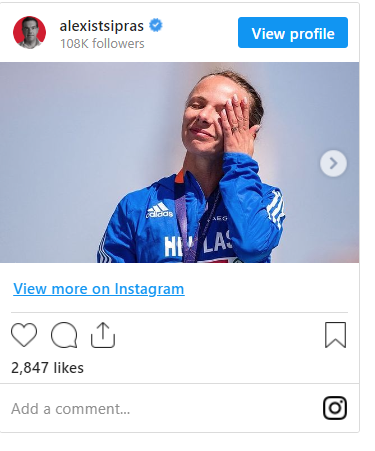Open the alexistsipras profile avatar
Image resolution: width=375 pixels, height=451 pixels.
(29, 33)
